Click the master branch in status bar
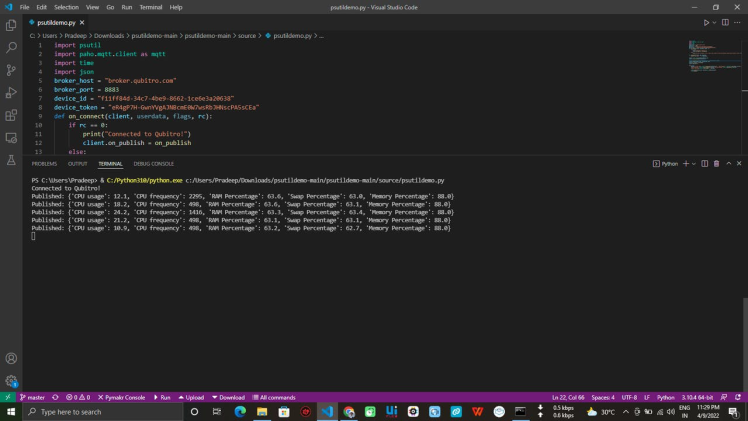 pos(32,397)
